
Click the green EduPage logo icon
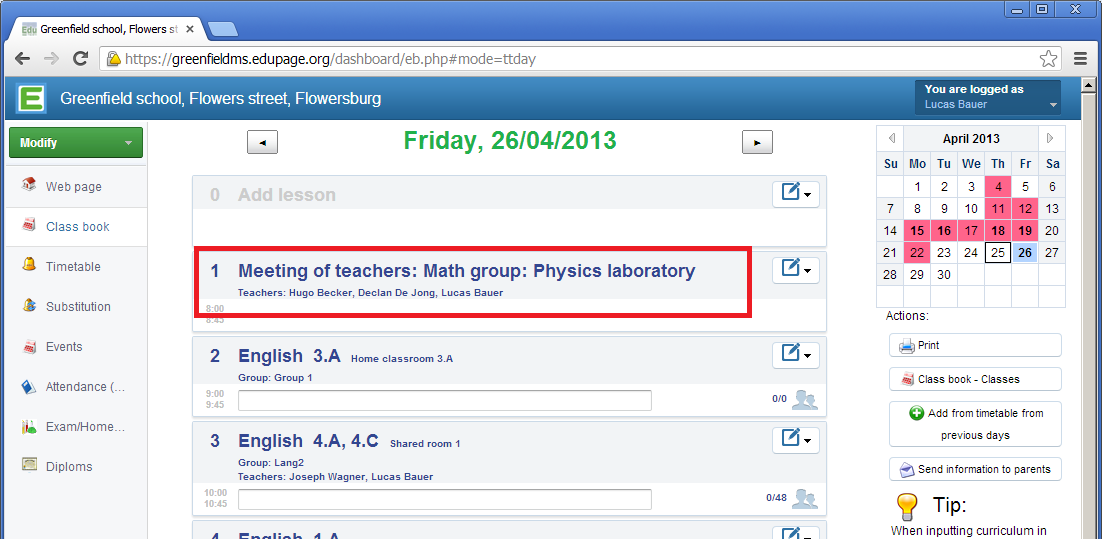coord(31,98)
